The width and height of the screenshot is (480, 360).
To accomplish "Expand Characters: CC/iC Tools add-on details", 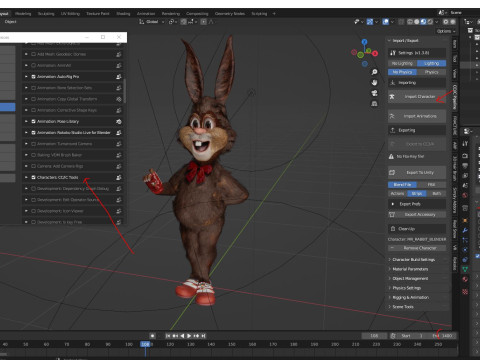I will pos(26,177).
